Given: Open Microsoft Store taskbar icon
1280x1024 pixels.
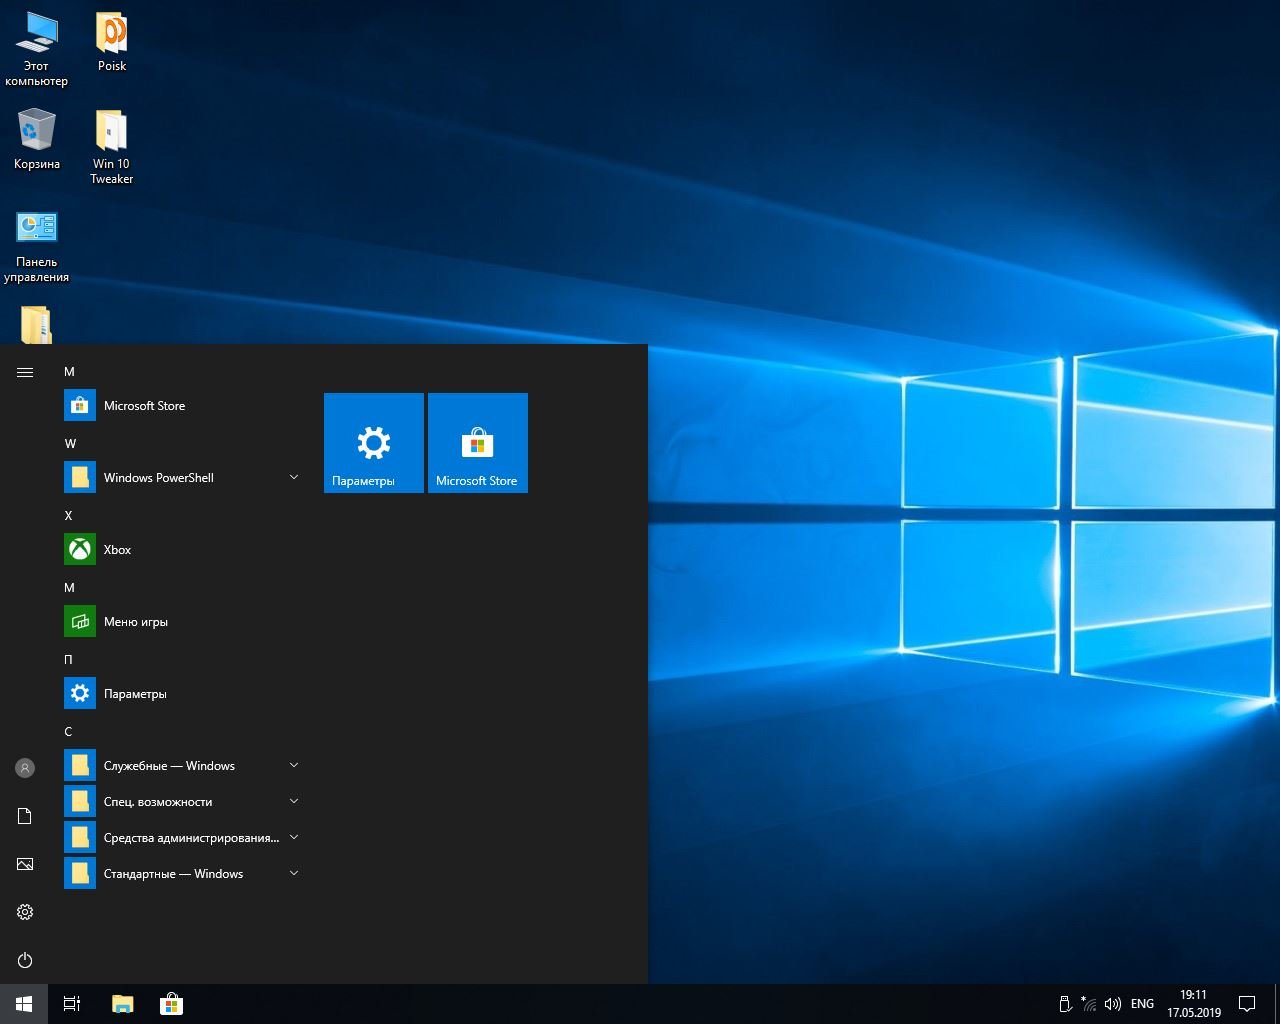Looking at the screenshot, I should click(x=171, y=1004).
